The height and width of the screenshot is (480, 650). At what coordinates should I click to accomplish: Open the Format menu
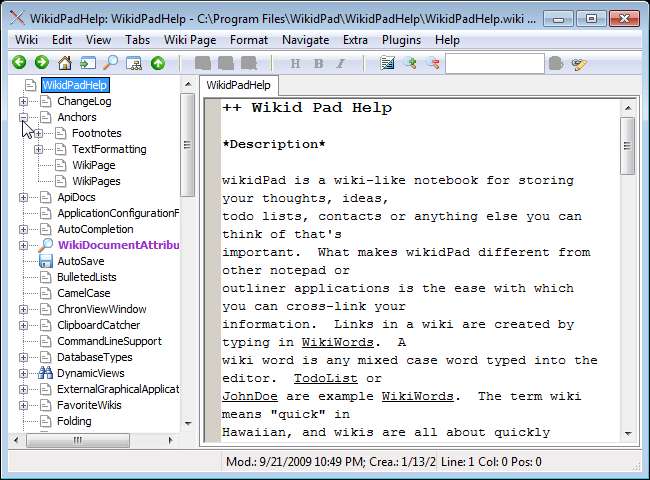point(249,40)
